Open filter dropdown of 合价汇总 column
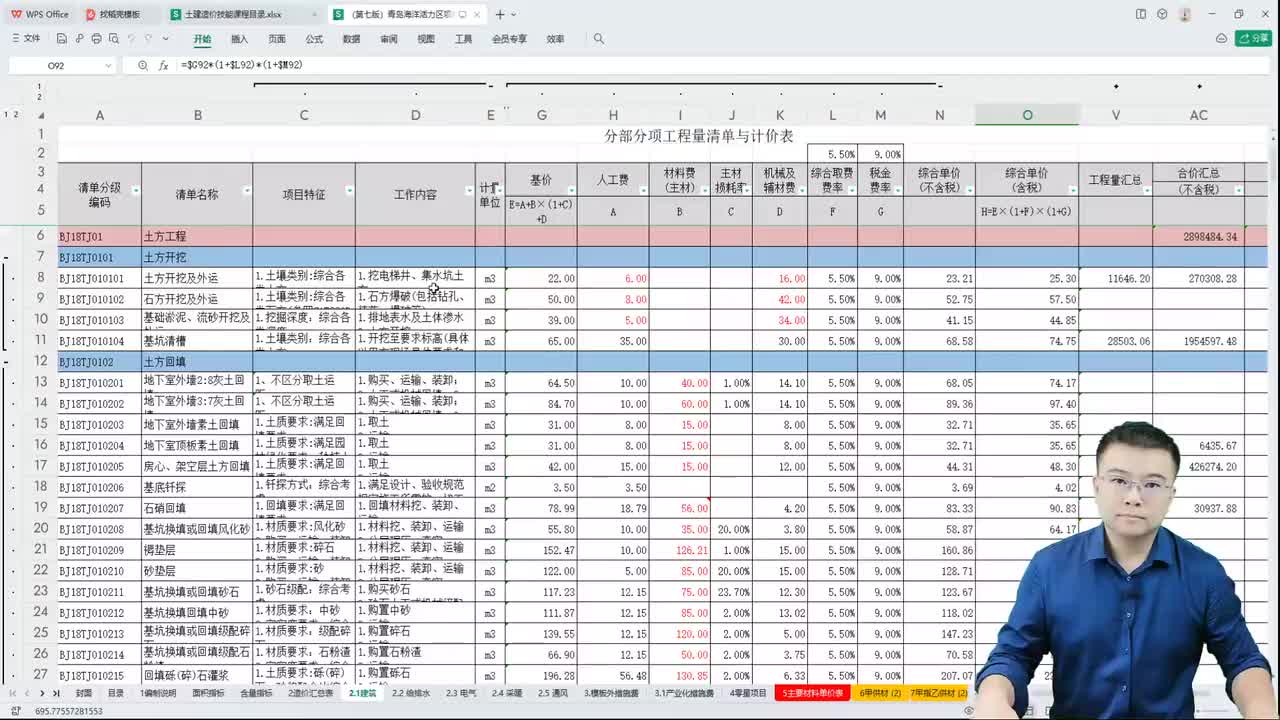This screenshot has width=1280, height=720. click(x=1239, y=189)
